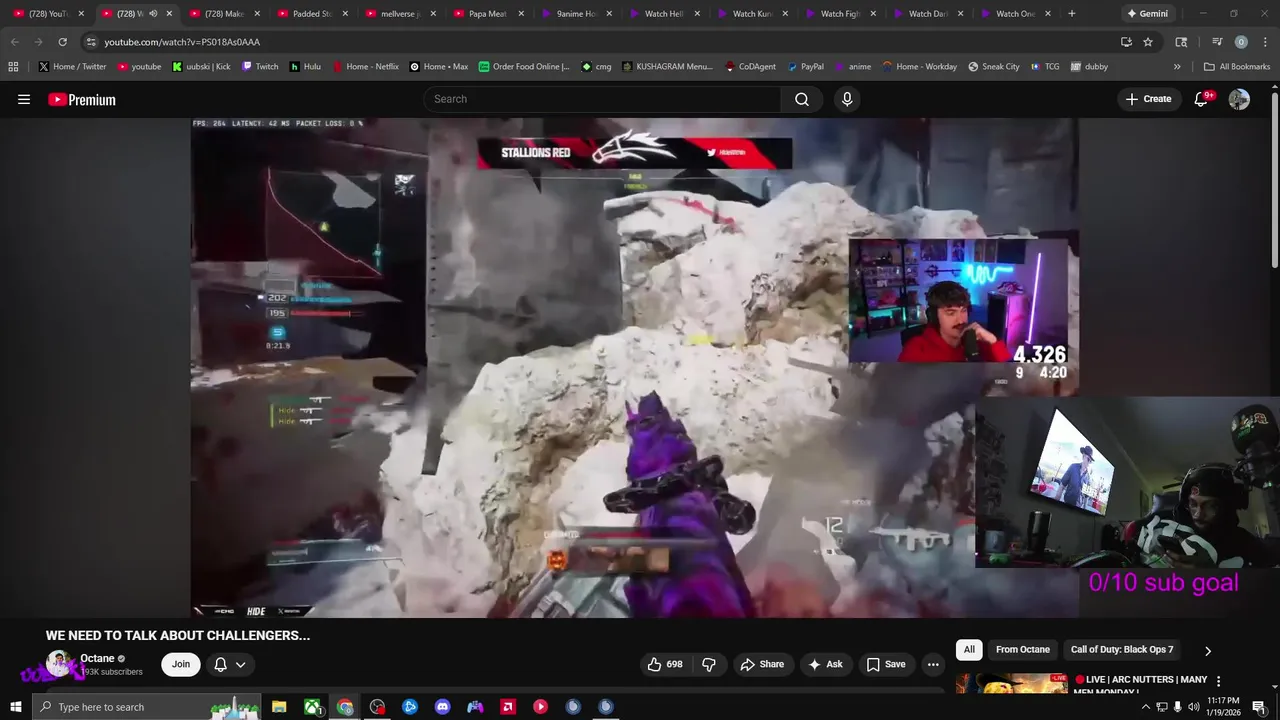Switch to the Watch Hell tab
1280x720 pixels.
coord(665,14)
